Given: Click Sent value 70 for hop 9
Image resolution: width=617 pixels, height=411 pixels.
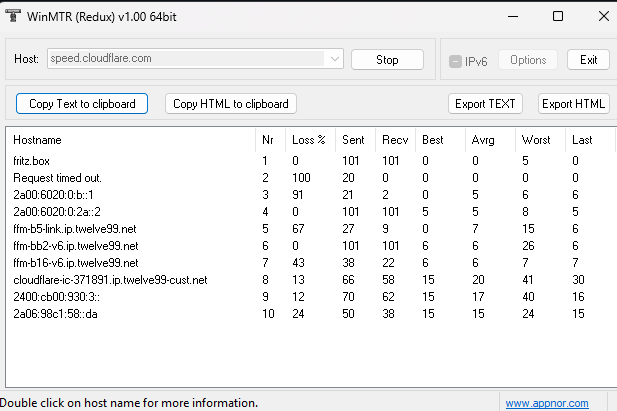Looking at the screenshot, I should point(349,296).
